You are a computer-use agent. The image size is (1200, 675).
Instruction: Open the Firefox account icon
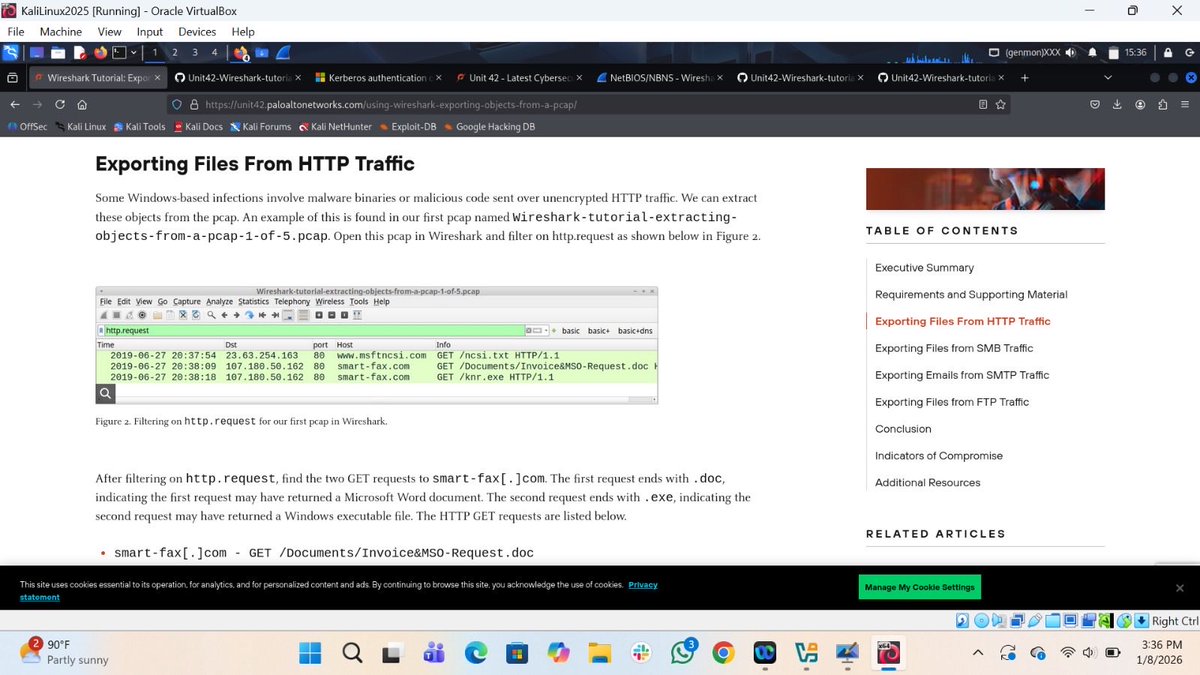tap(1139, 104)
